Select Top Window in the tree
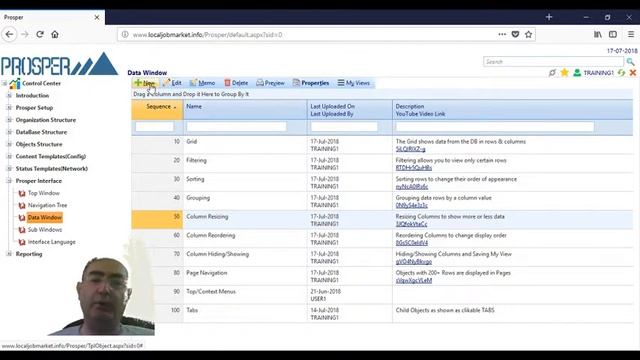 [44, 193]
